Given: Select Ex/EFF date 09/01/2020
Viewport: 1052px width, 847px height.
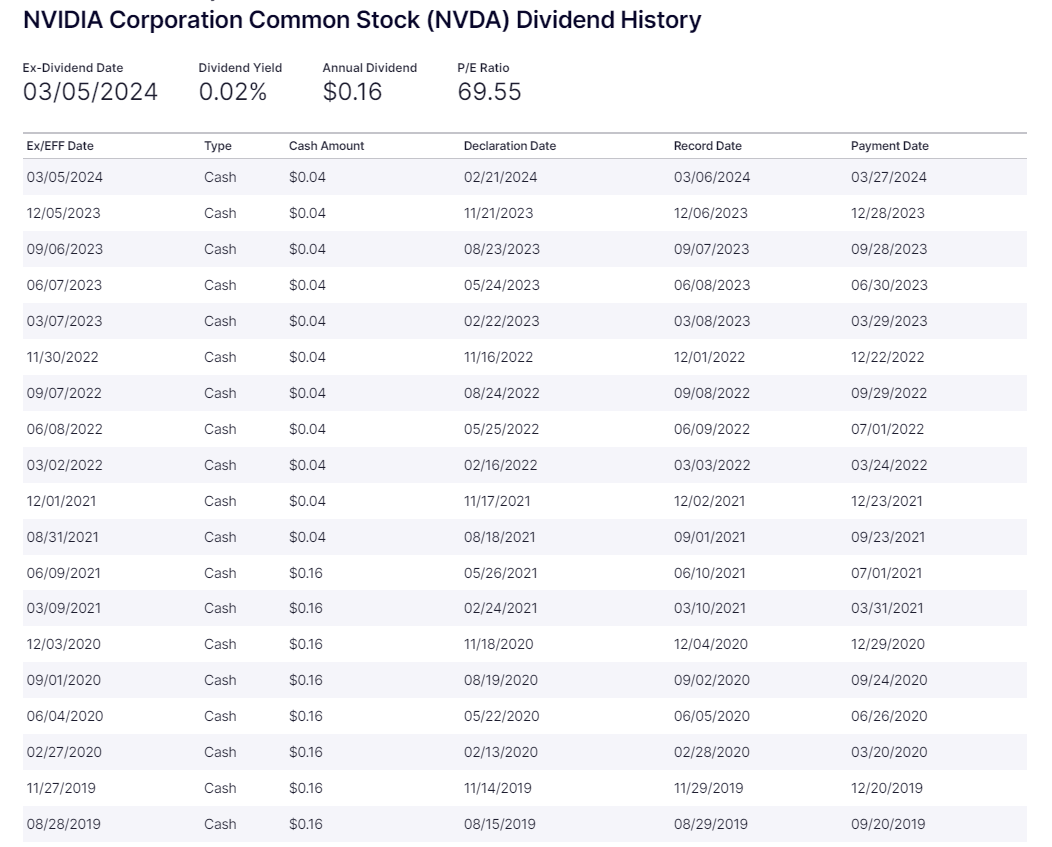Looking at the screenshot, I should (x=64, y=681).
